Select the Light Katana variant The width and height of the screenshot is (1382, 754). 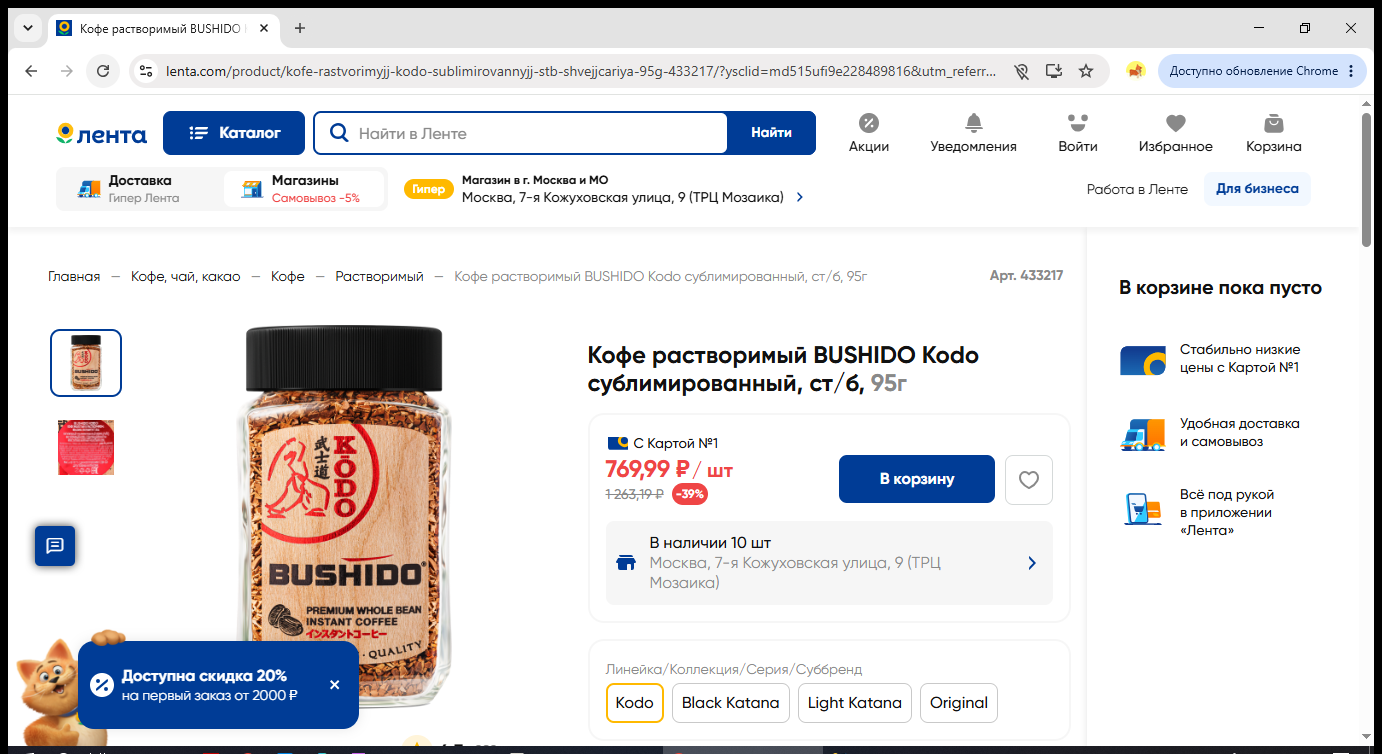tap(855, 703)
